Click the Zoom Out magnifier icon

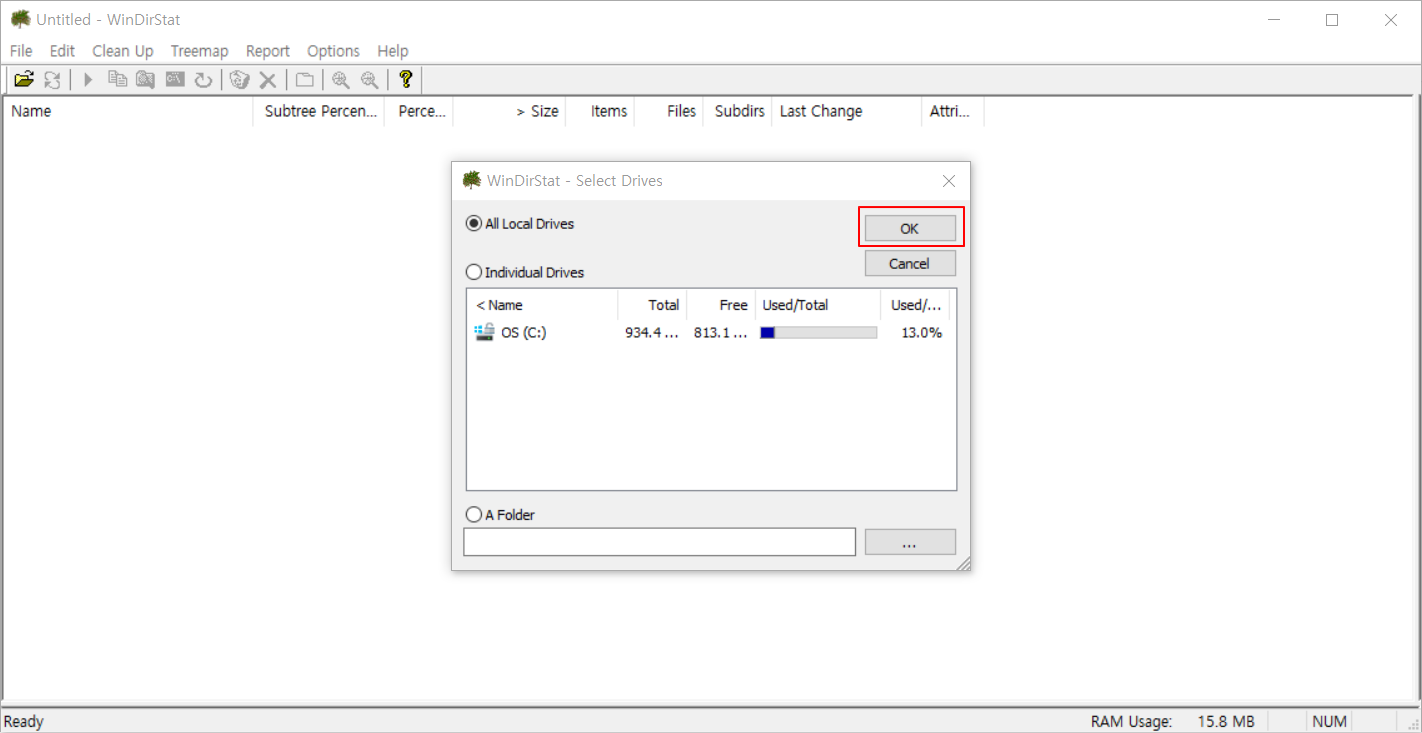[369, 80]
